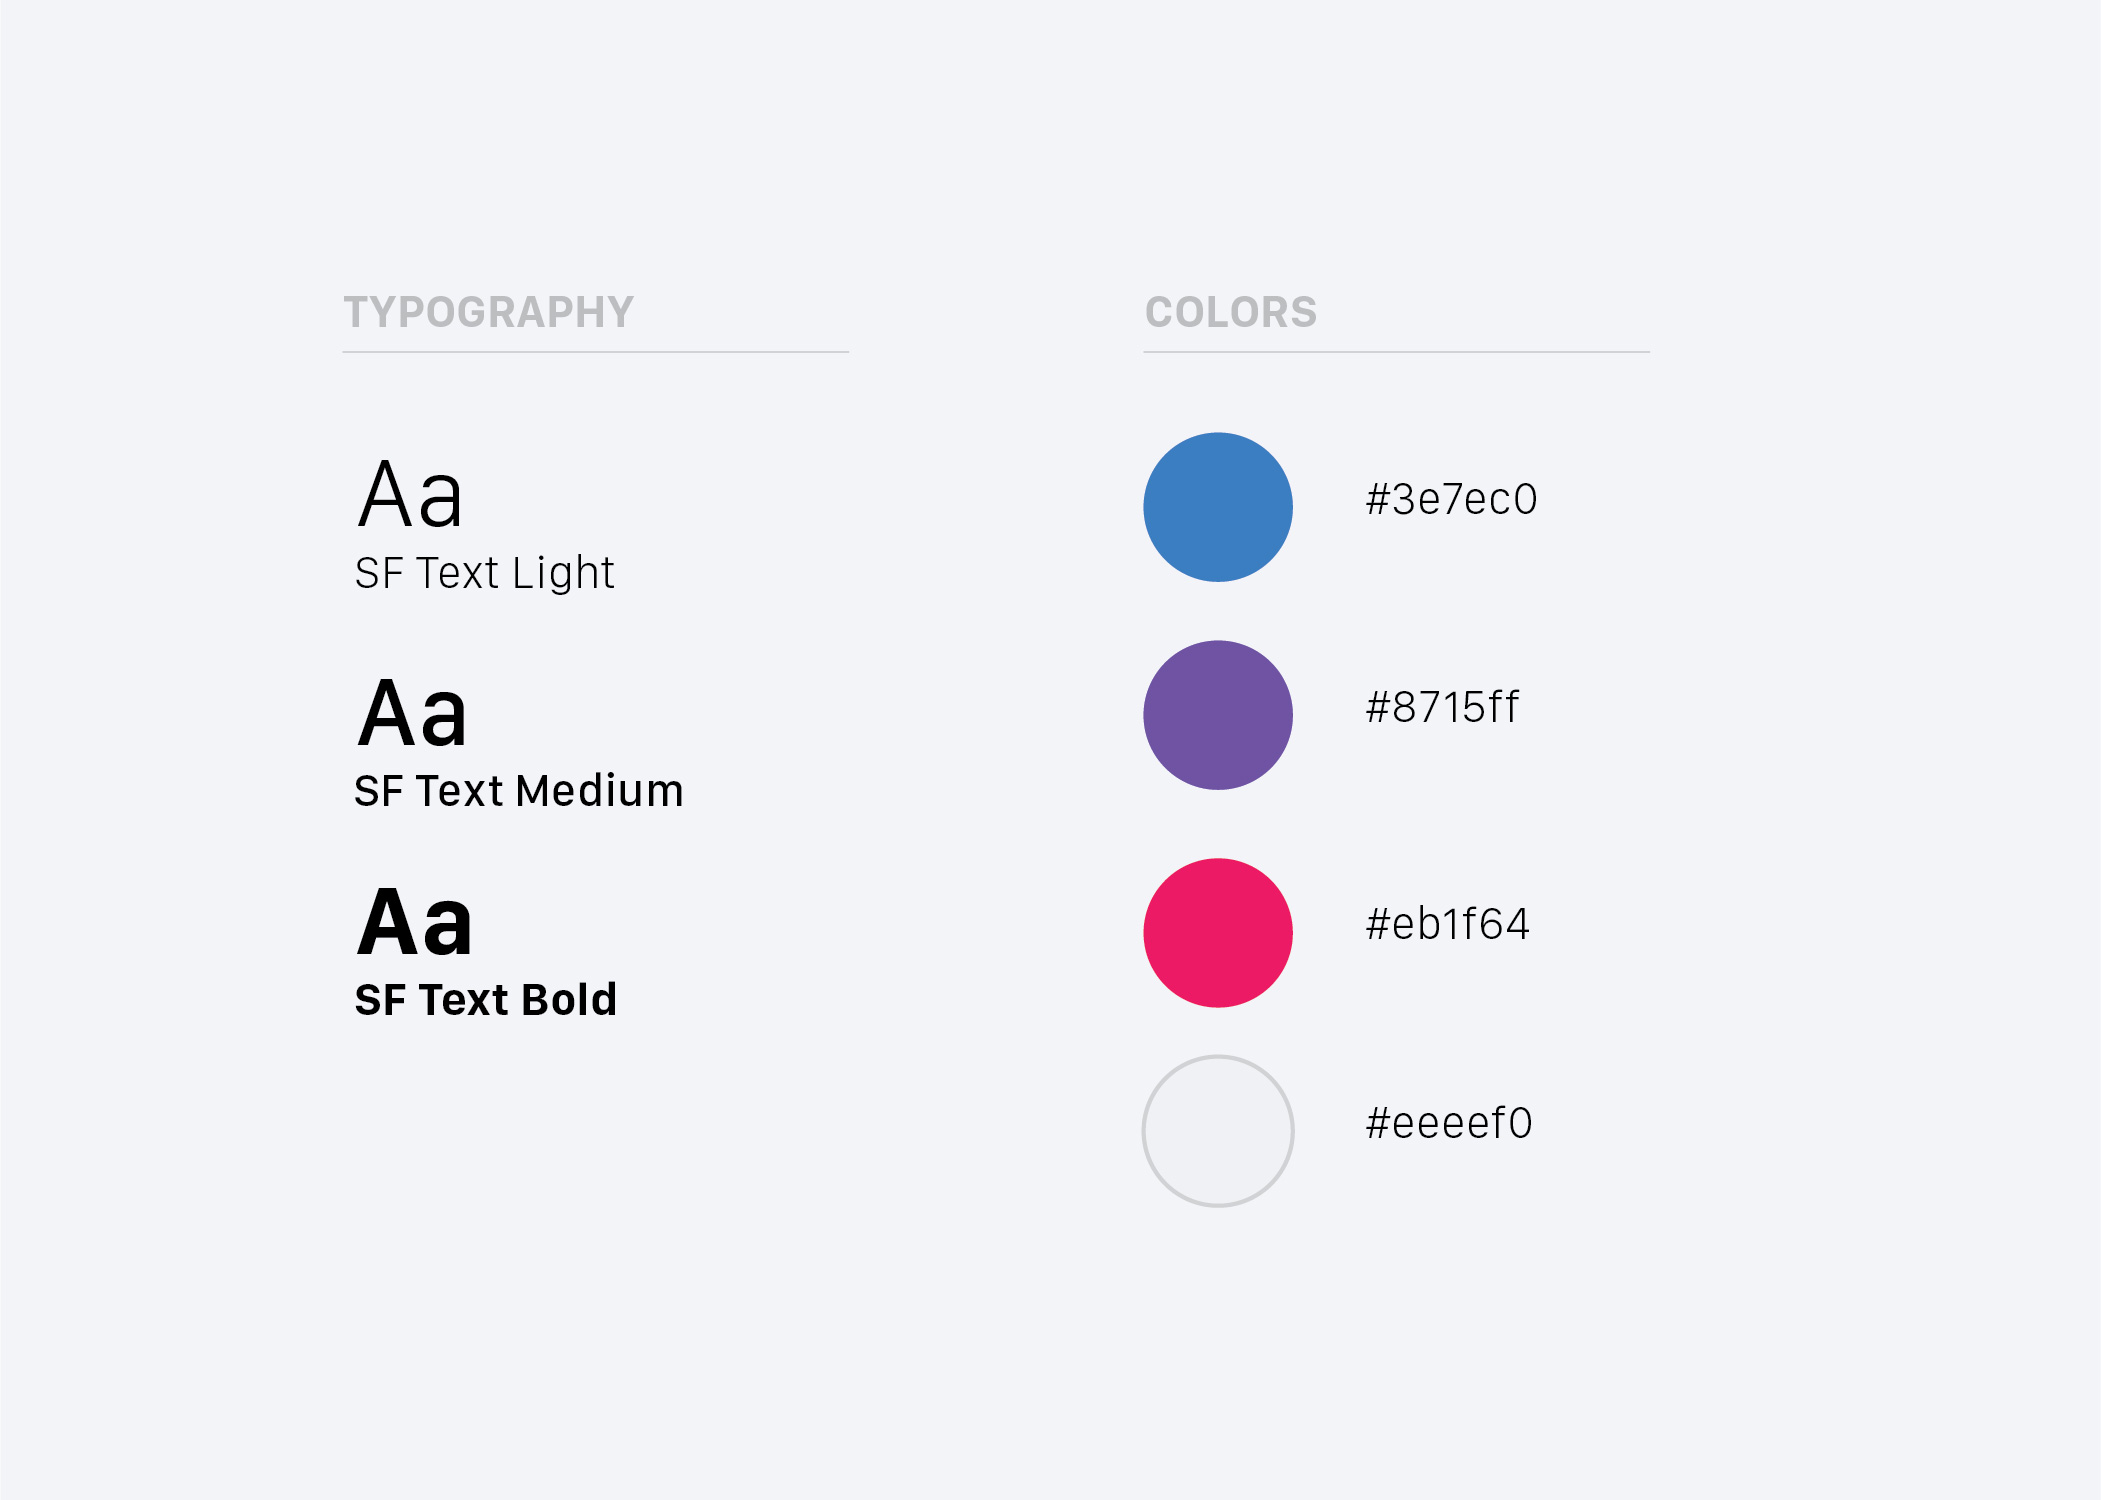Screen dimensions: 2101x1500
Task: Click the lowercase a in light sample
Action: [441, 503]
